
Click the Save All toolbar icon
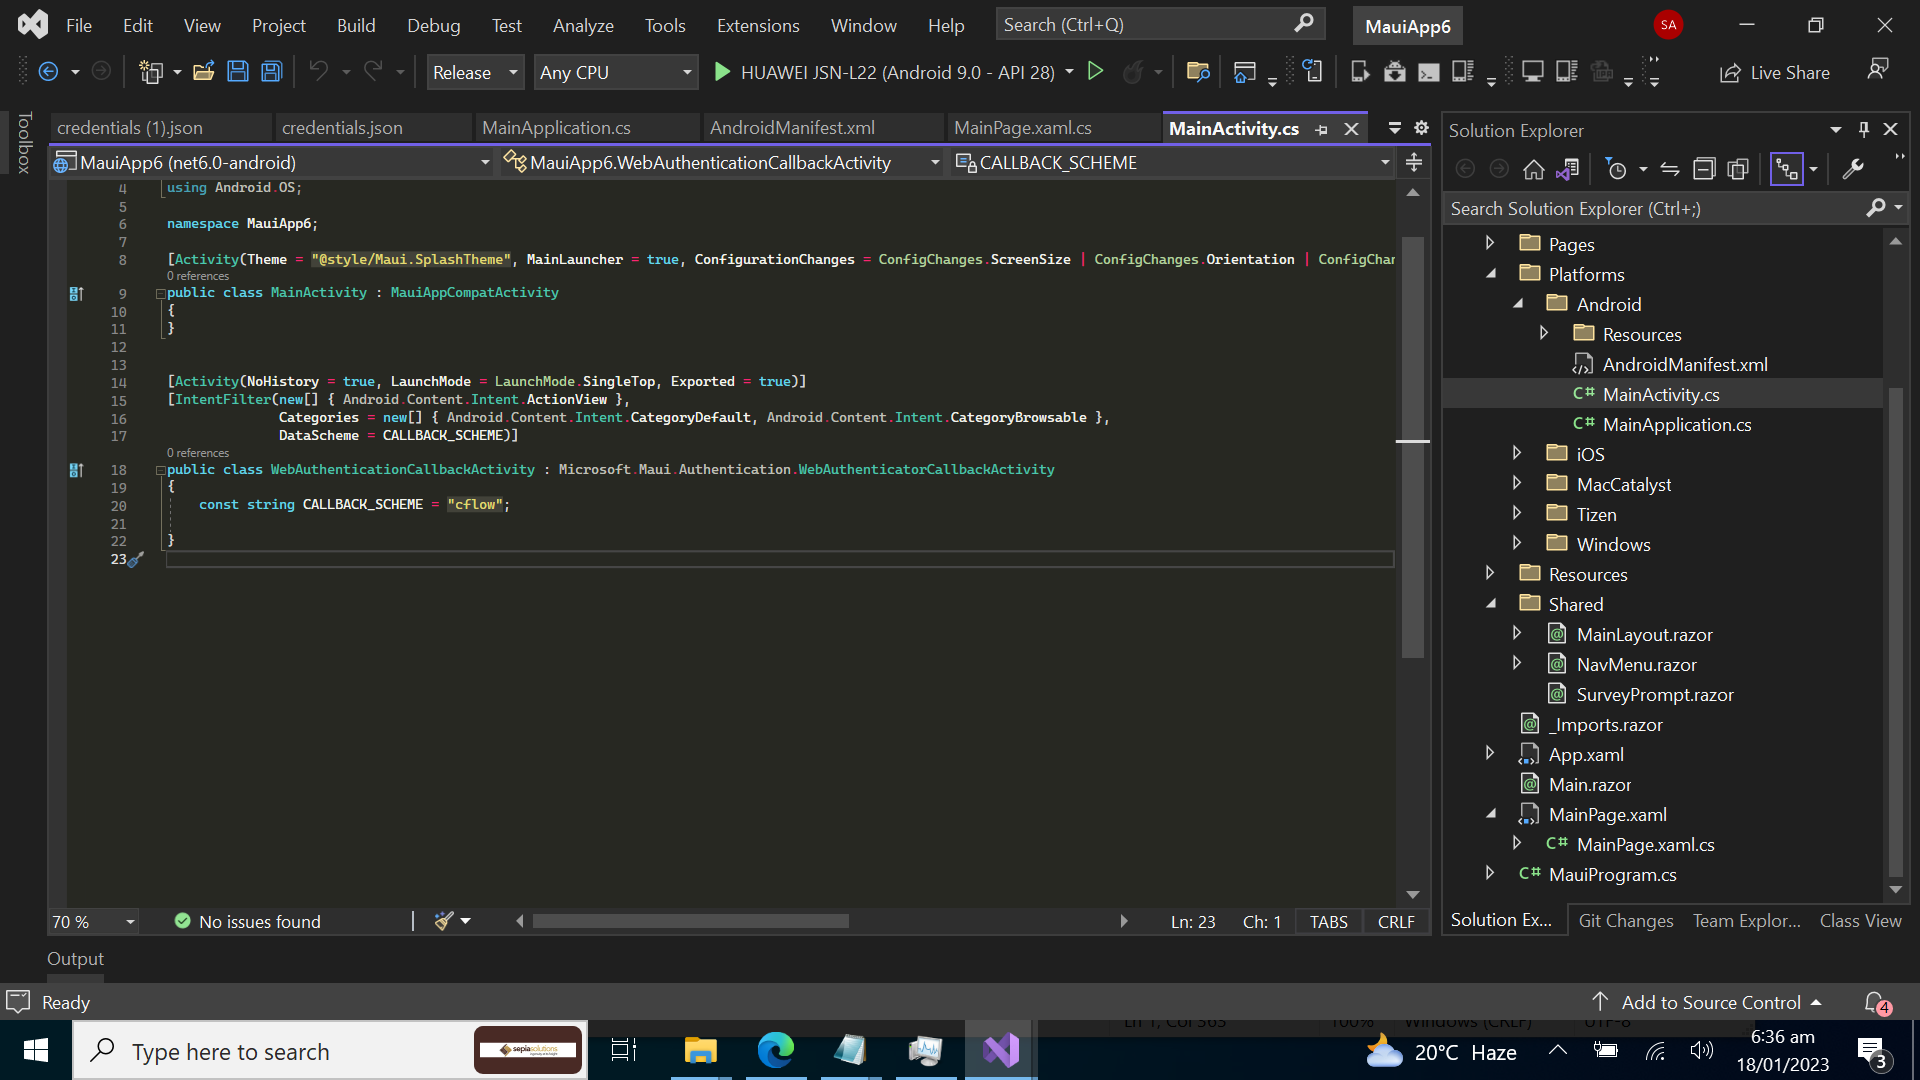click(270, 73)
